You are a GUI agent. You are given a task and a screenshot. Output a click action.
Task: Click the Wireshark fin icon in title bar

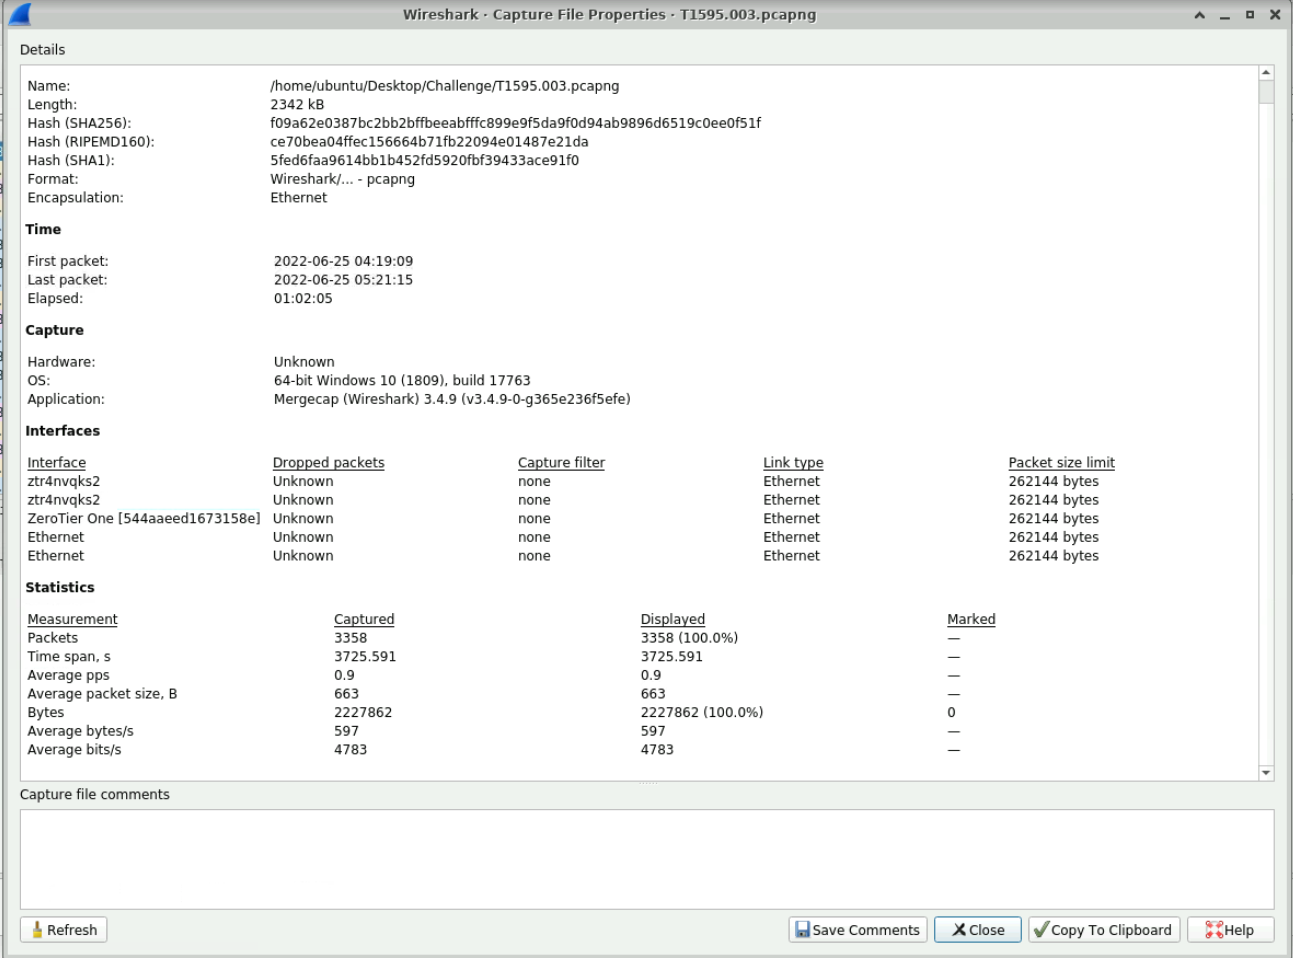tap(18, 14)
